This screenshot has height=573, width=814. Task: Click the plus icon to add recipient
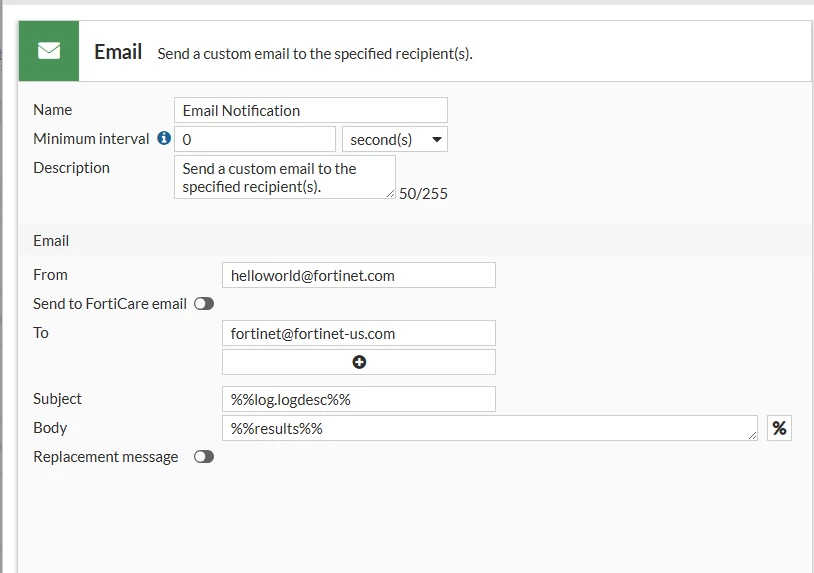359,362
